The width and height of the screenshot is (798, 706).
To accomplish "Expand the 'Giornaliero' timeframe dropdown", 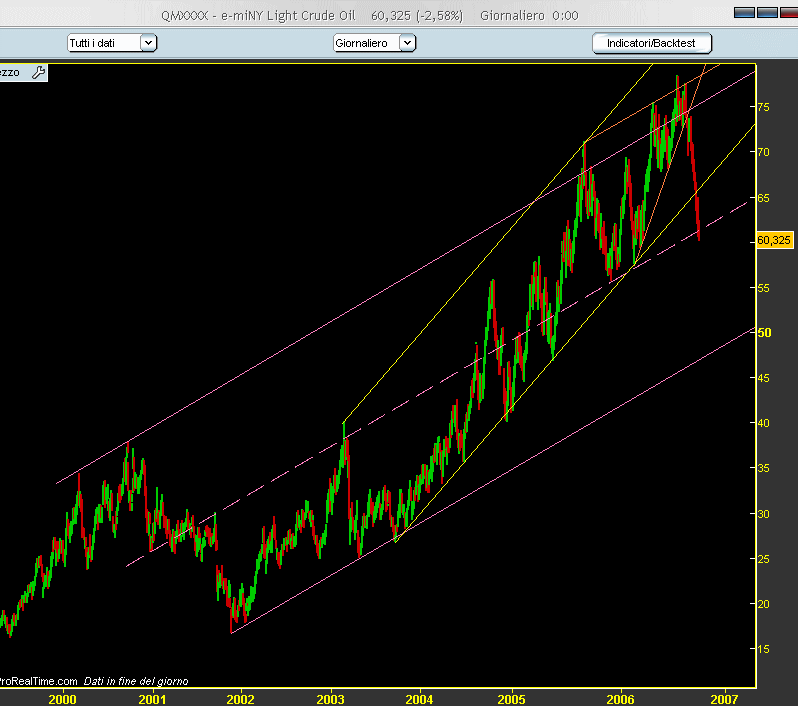I will pos(375,43).
